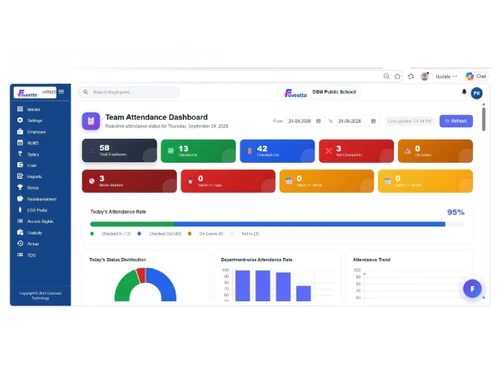Open the notifications bell
500x375 pixels.
pyautogui.click(x=464, y=92)
